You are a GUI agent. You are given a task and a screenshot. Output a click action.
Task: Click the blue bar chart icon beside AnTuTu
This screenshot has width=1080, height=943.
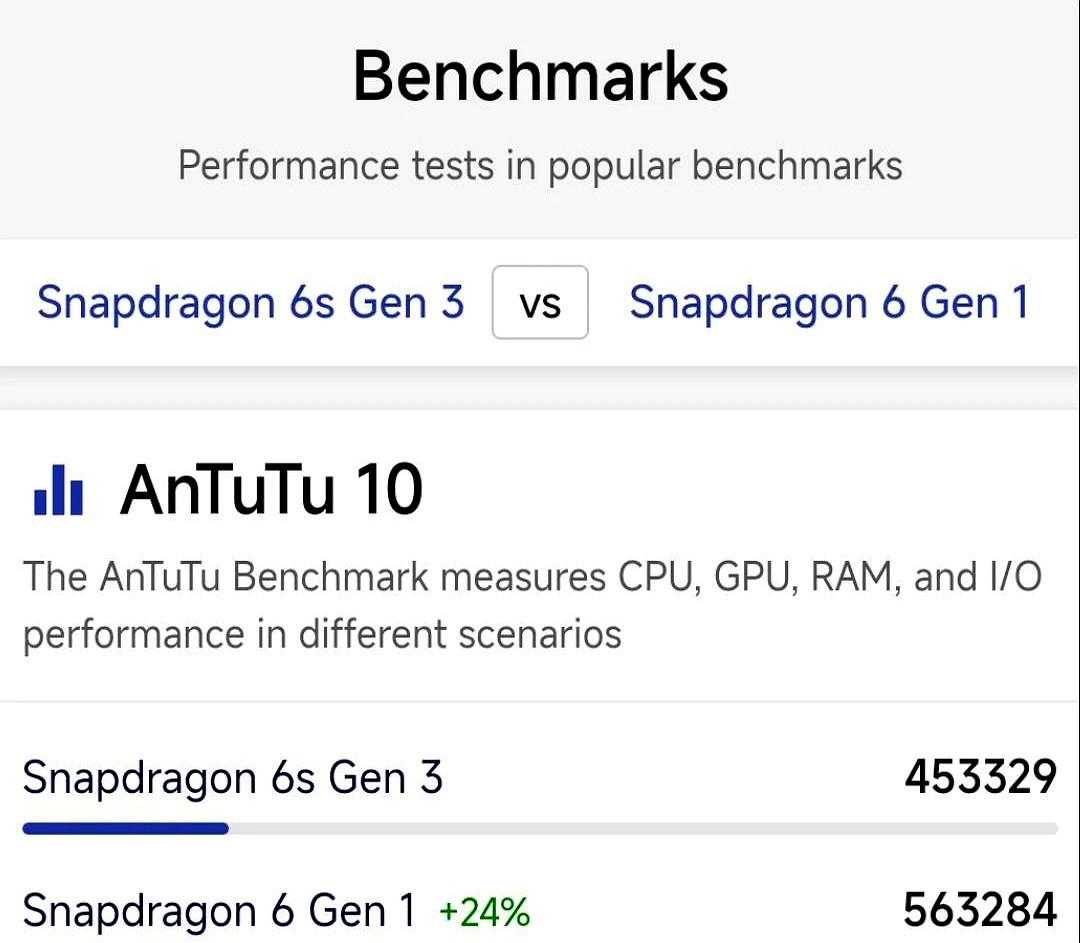click(x=58, y=490)
